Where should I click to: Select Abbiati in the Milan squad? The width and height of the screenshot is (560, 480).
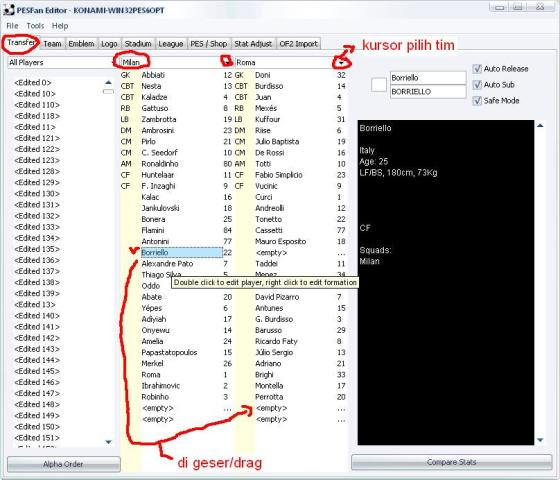coord(153,75)
